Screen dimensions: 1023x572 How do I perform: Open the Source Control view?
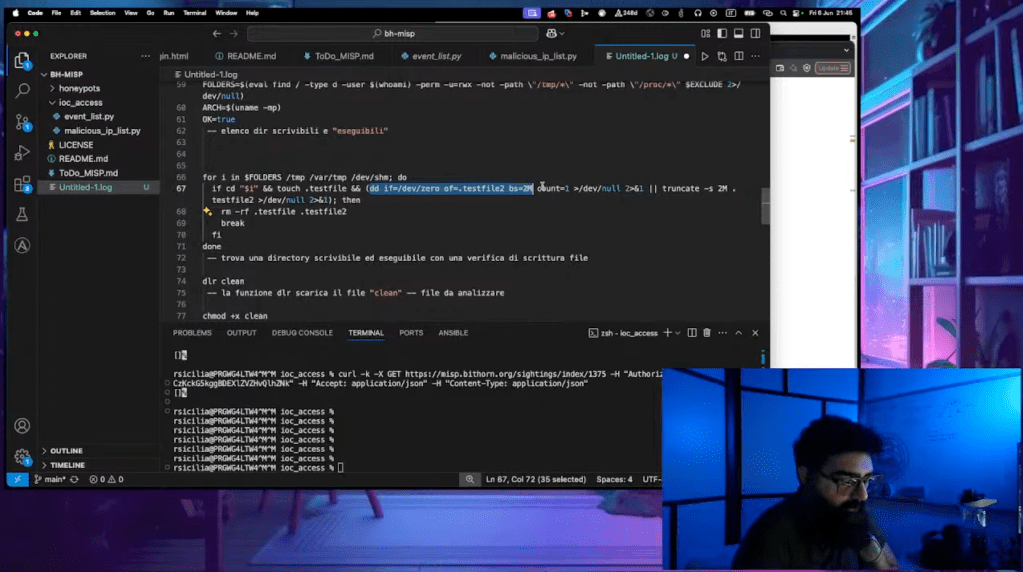22,121
